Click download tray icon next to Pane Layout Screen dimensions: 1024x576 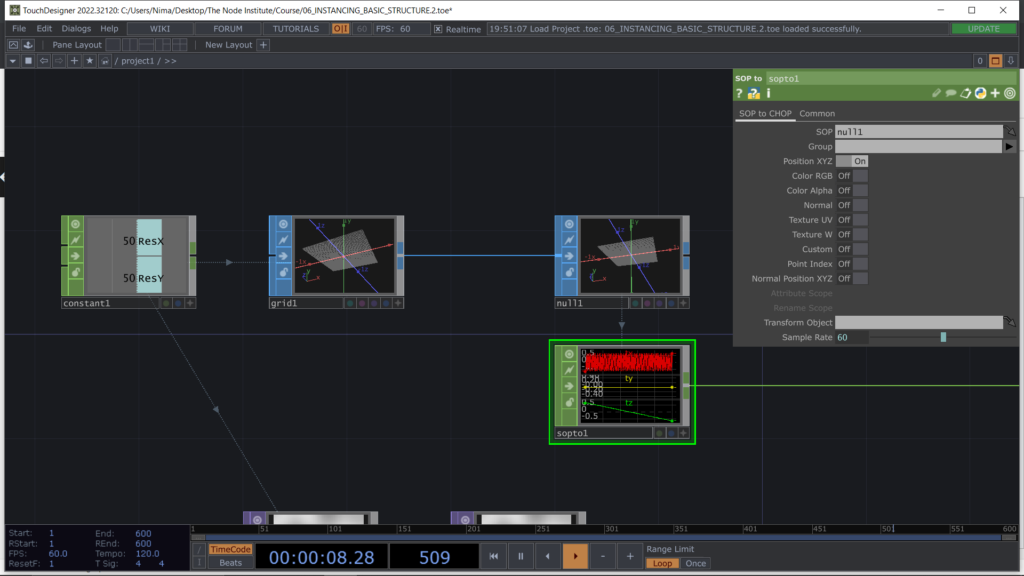tap(28, 44)
